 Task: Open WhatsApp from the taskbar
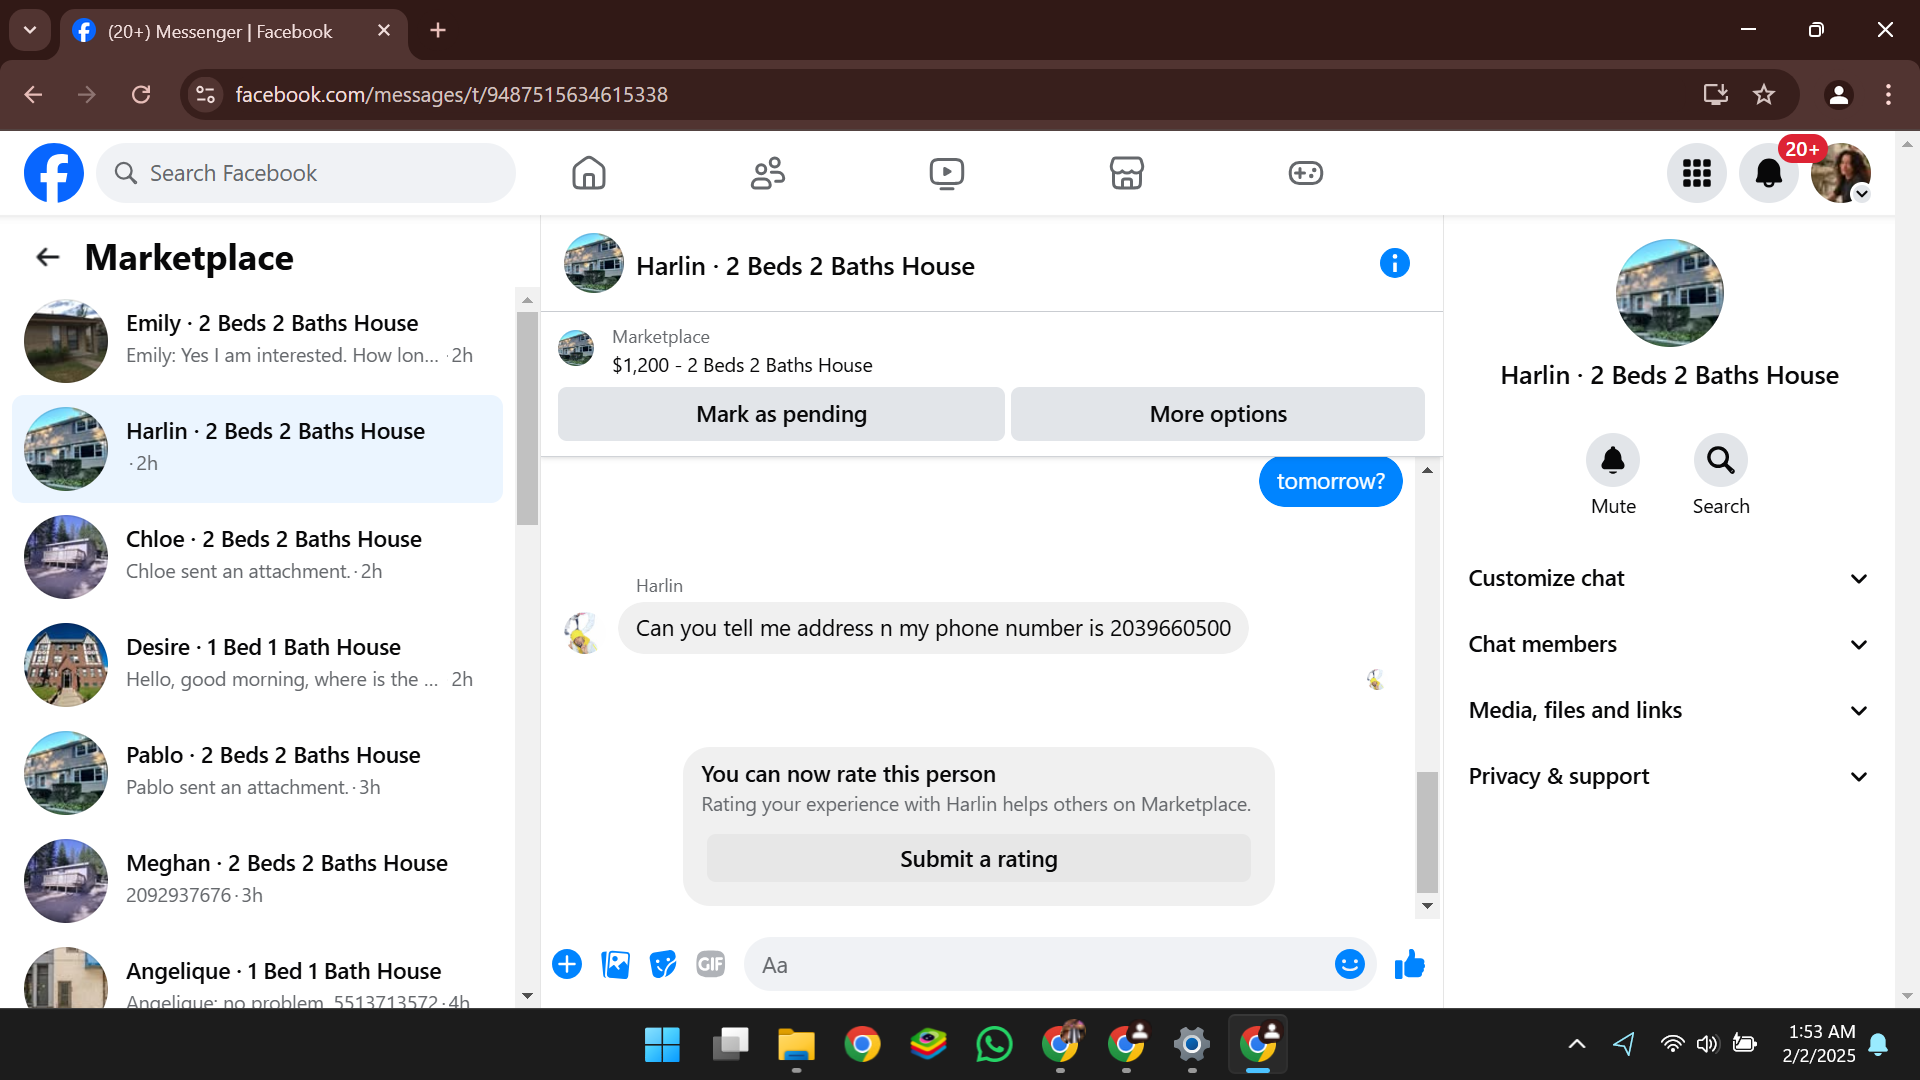(994, 1045)
